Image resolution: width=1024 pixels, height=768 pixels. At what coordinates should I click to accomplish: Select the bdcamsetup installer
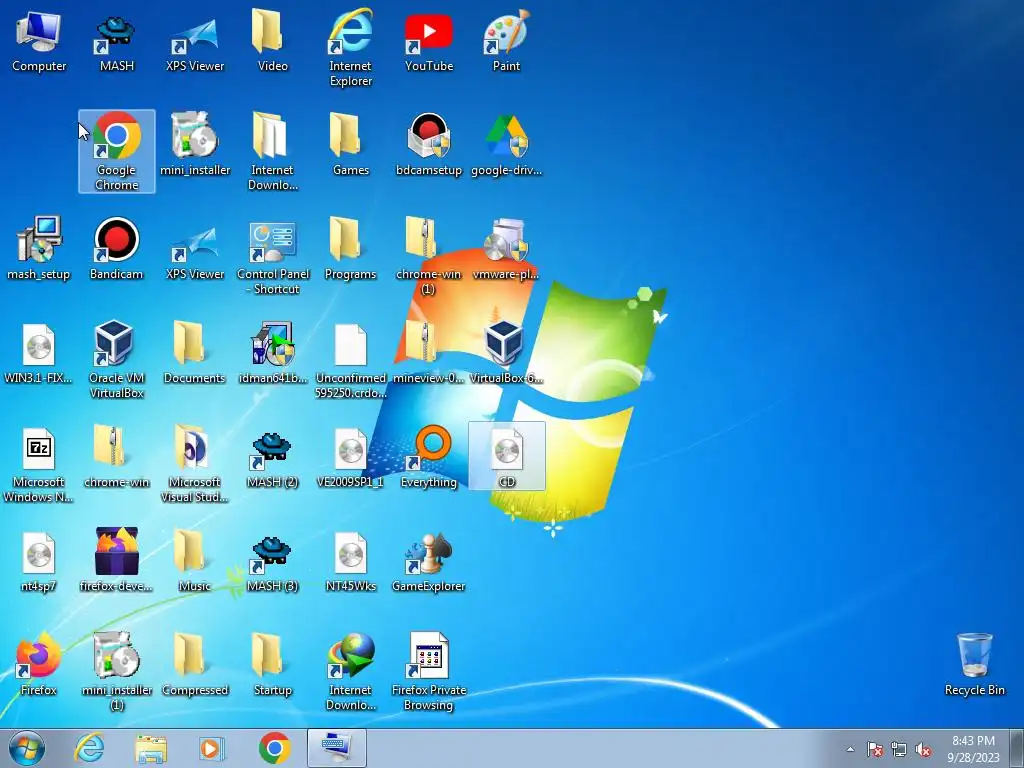[x=428, y=144]
